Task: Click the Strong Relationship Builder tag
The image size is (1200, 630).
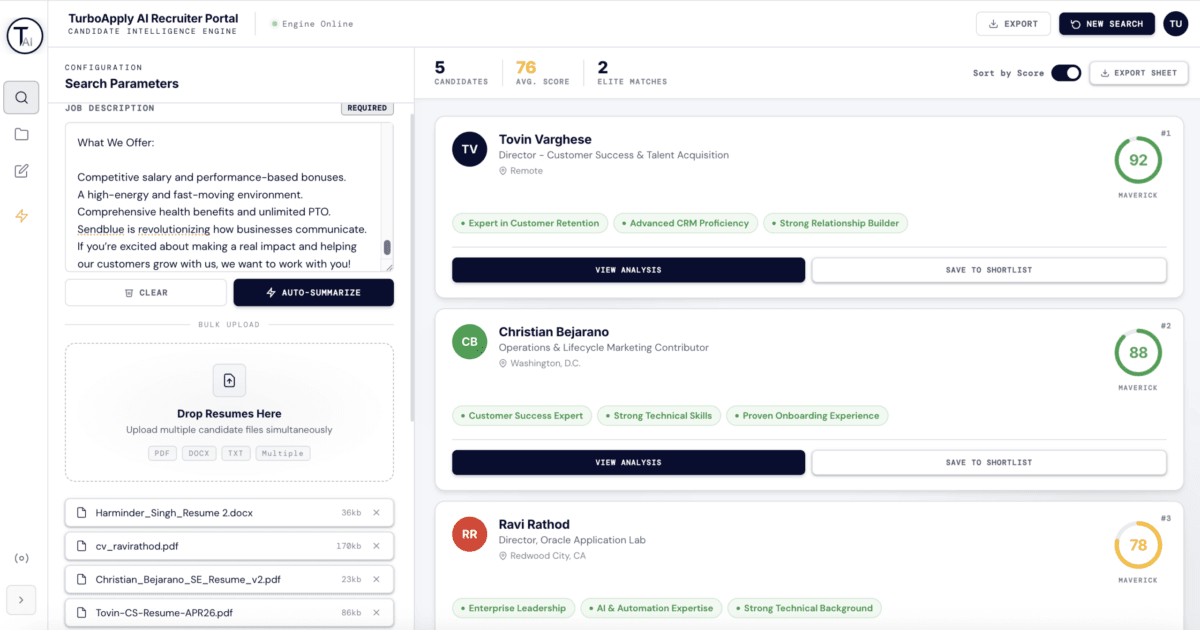Action: click(x=835, y=223)
